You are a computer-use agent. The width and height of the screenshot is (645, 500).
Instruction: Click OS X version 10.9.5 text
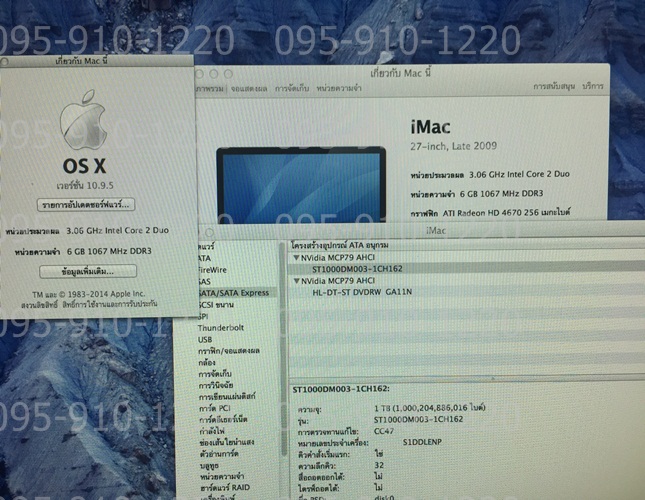point(85,185)
